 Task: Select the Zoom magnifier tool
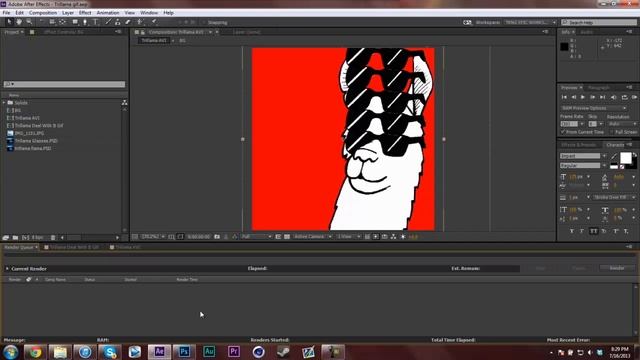29,22
